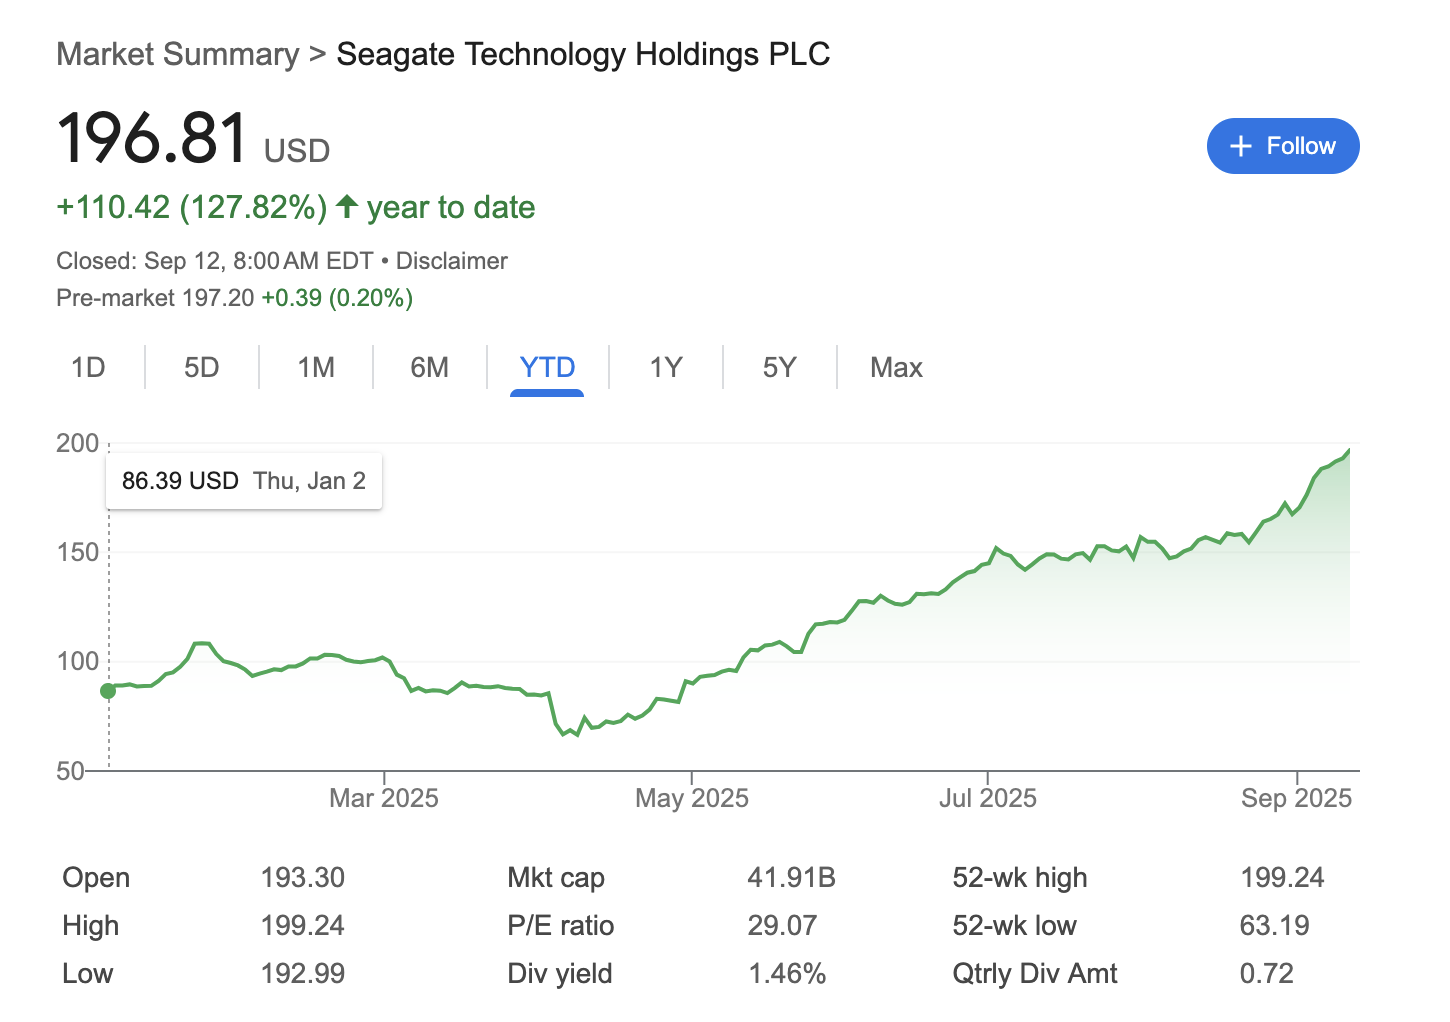
Task: Select the 1M time range tab
Action: click(316, 367)
